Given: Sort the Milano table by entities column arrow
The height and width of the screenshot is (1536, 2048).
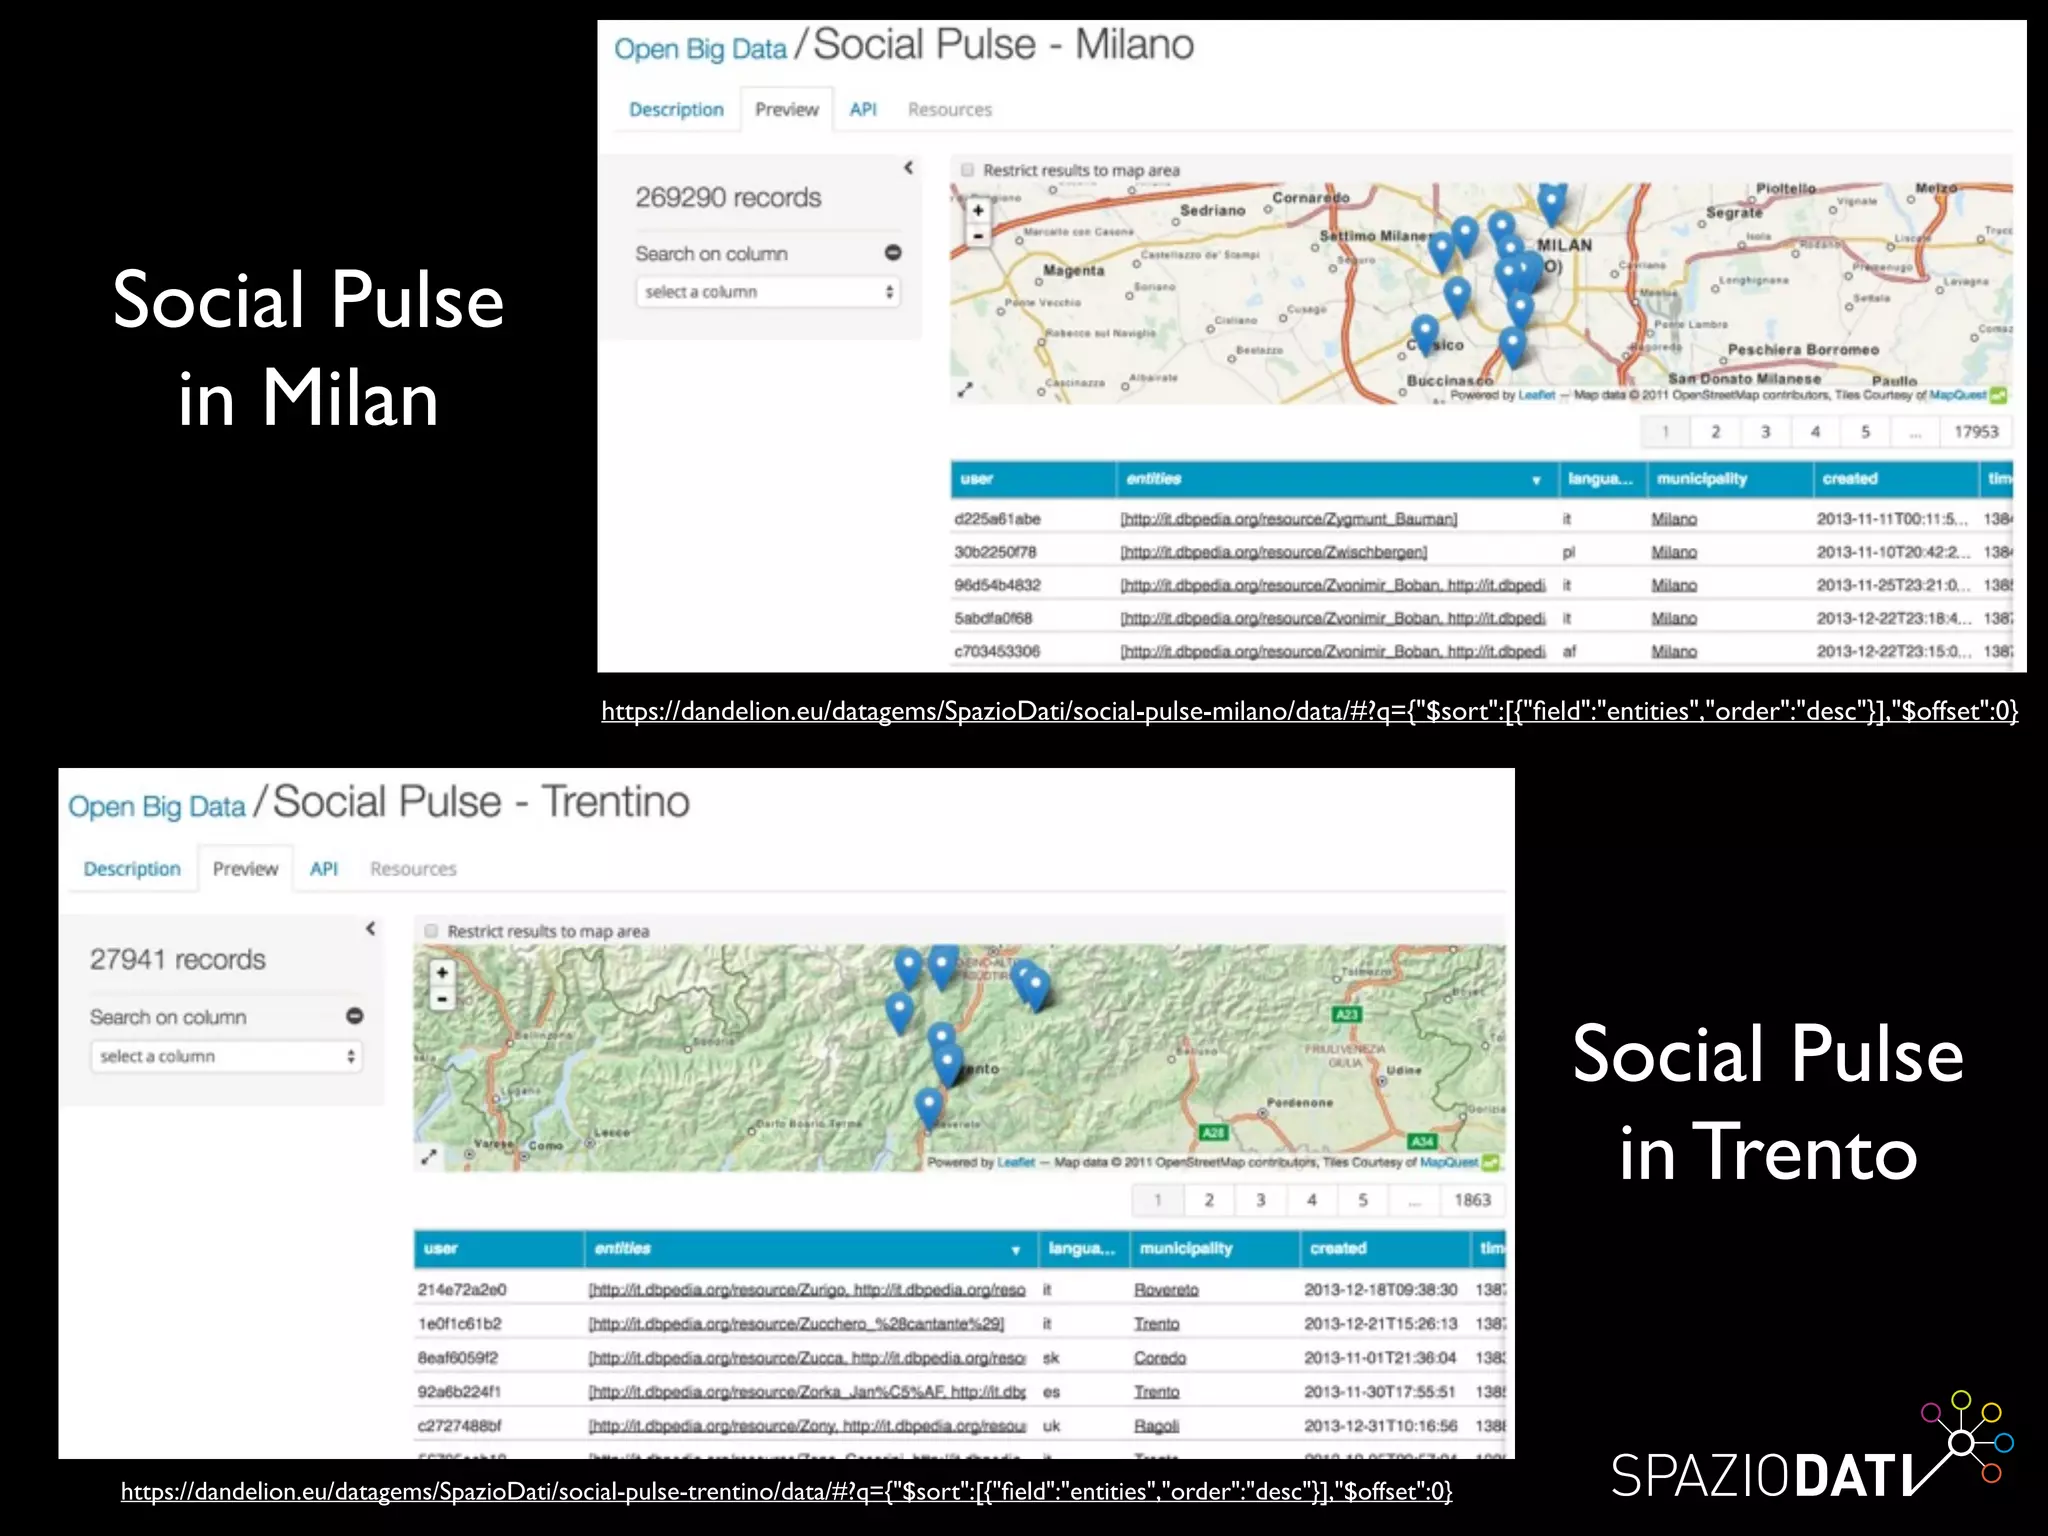Looking at the screenshot, I should pyautogui.click(x=1536, y=481).
